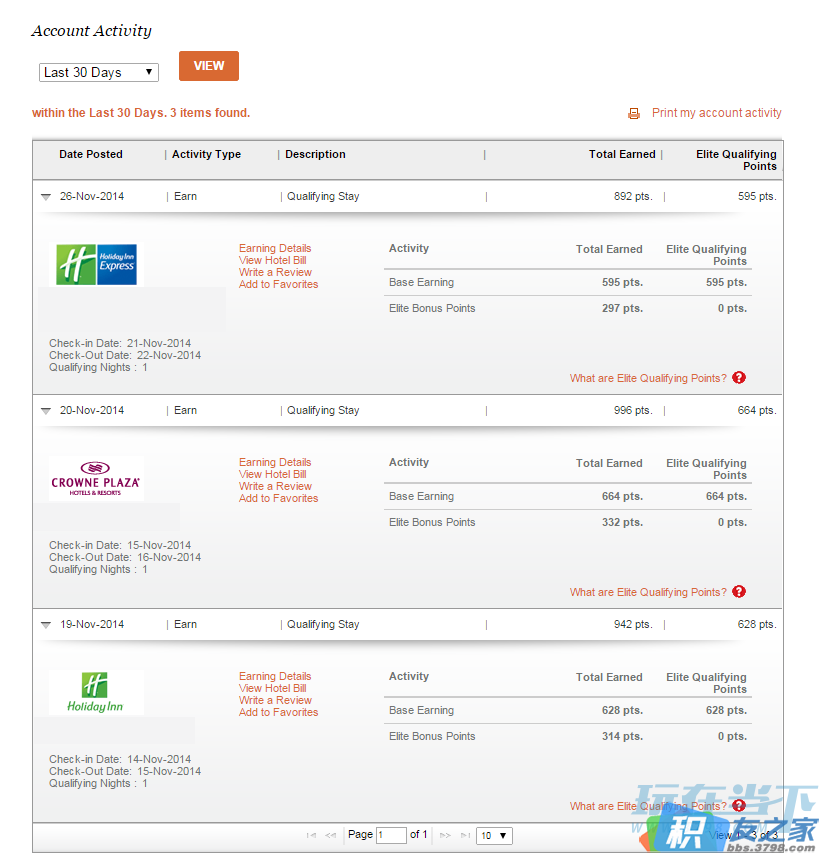Add Holiday Inn Express to Favorites

[278, 284]
